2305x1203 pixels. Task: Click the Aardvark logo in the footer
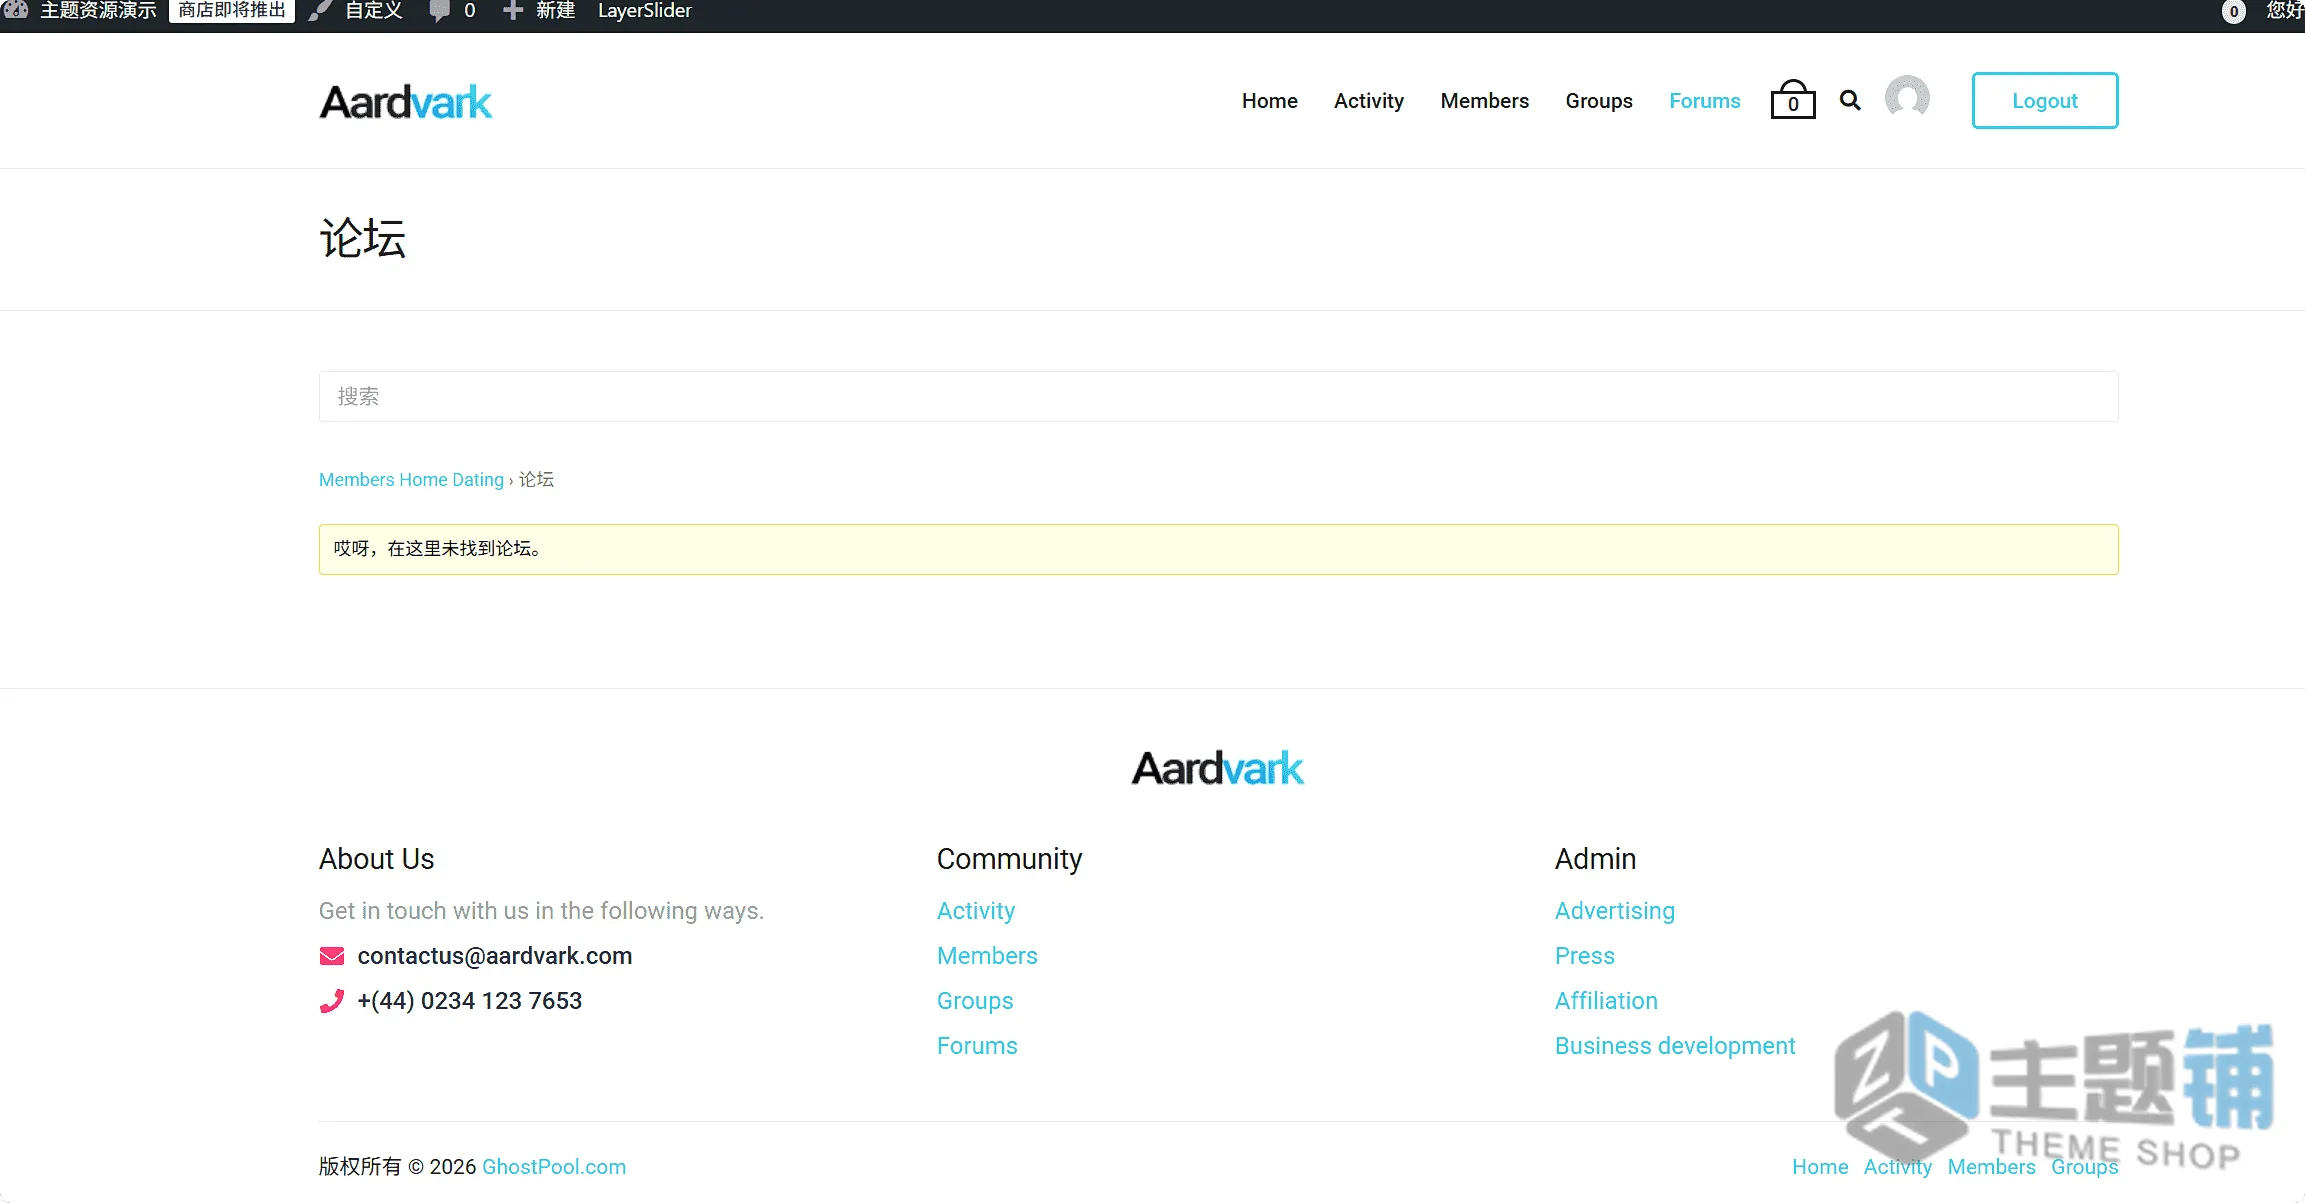[x=1217, y=768]
